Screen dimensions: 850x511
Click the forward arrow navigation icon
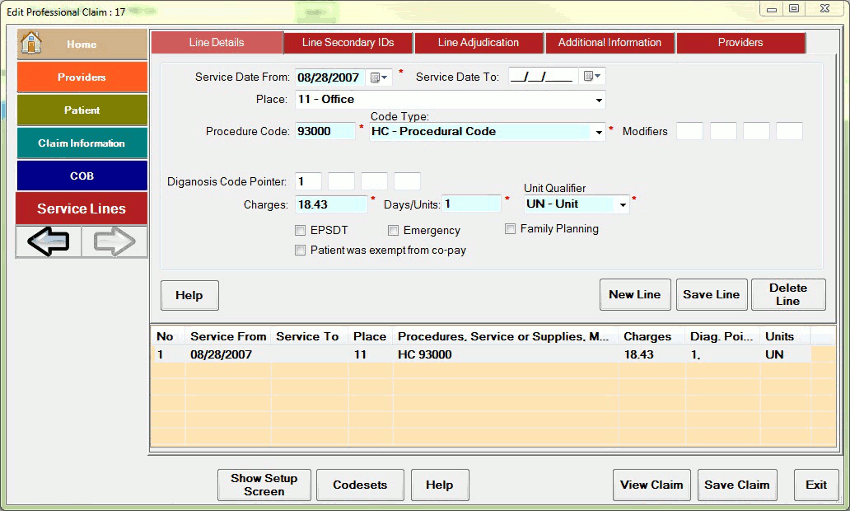pyautogui.click(x=114, y=242)
